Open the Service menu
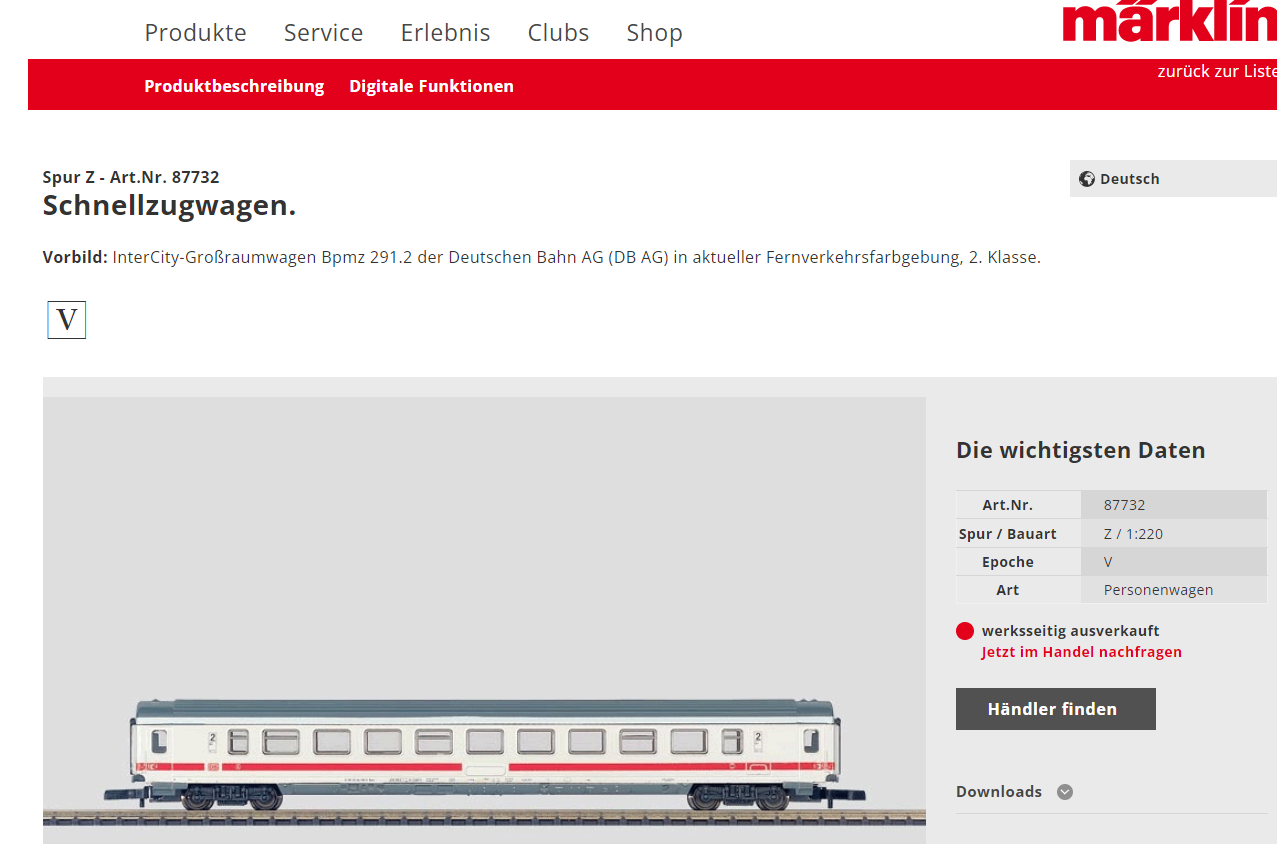The height and width of the screenshot is (844, 1277). (323, 33)
